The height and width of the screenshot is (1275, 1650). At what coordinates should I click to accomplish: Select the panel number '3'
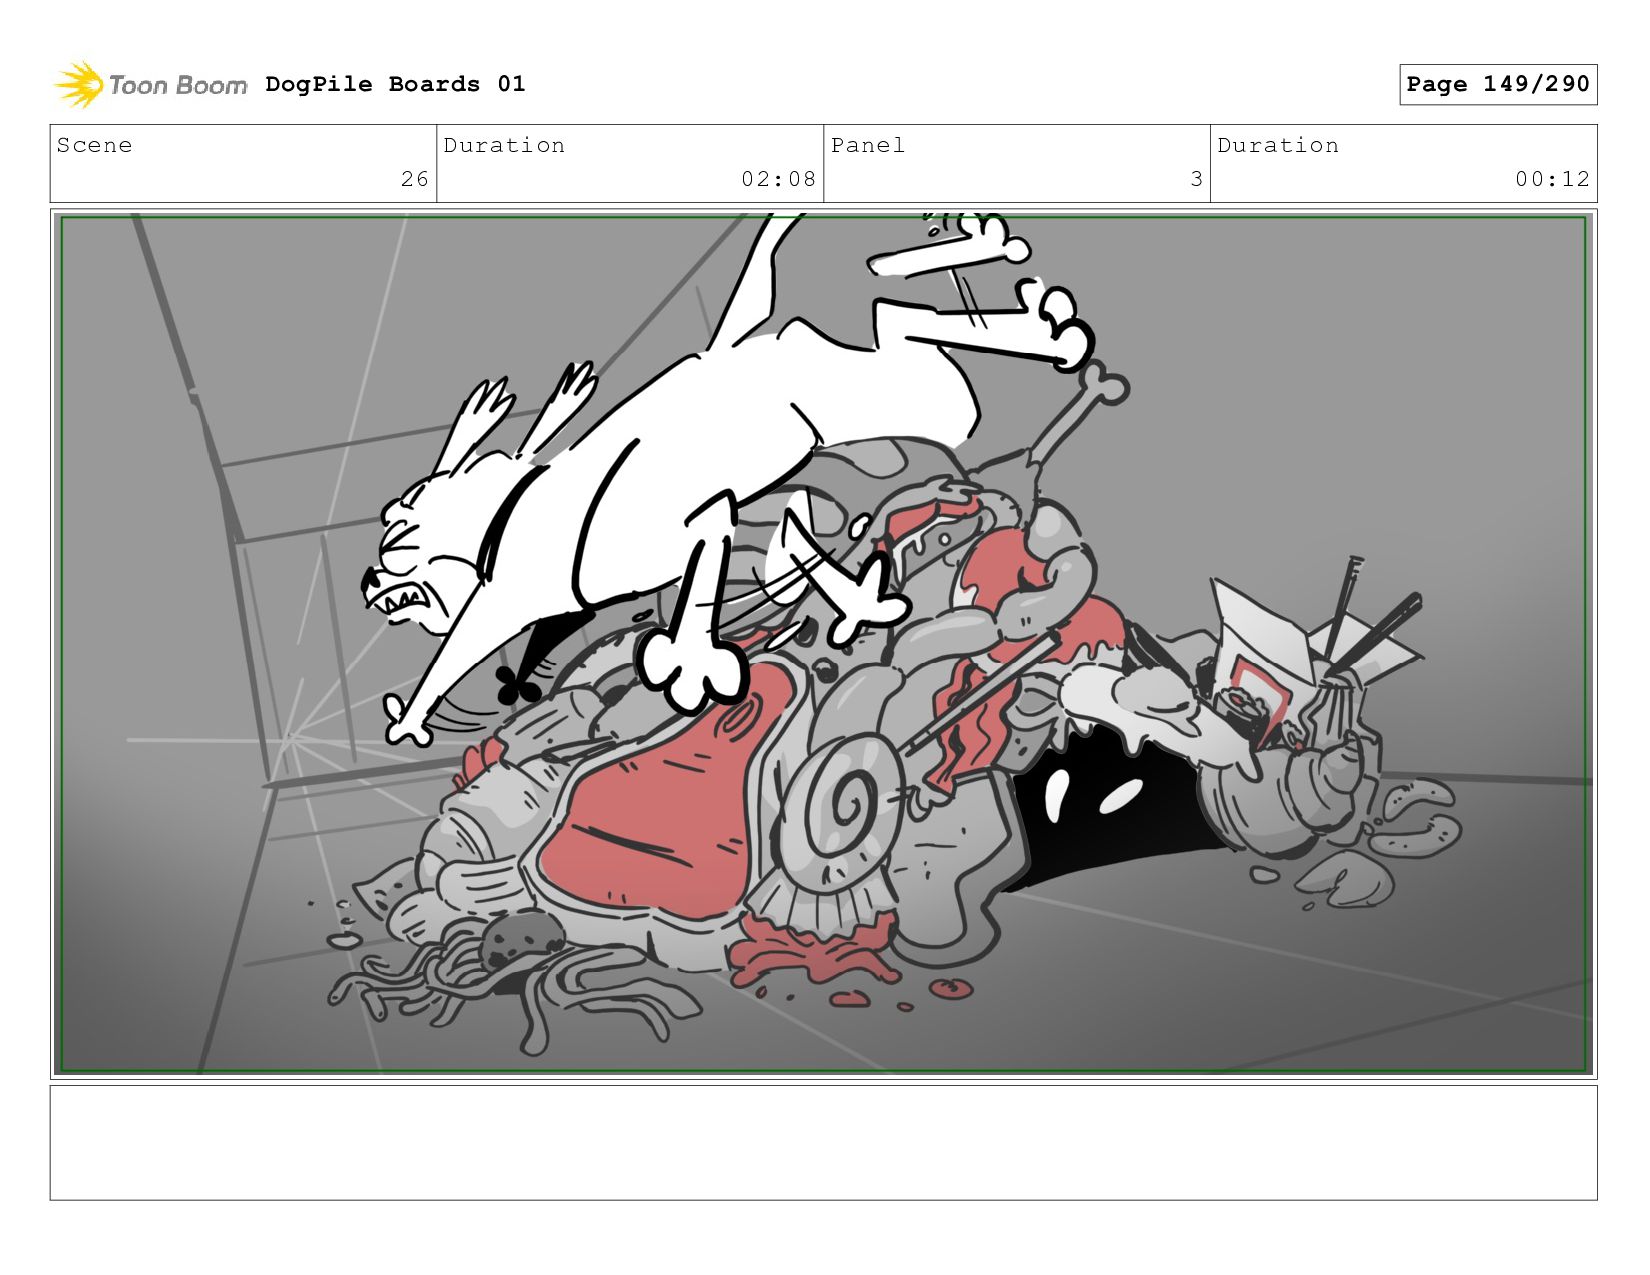pyautogui.click(x=1196, y=179)
